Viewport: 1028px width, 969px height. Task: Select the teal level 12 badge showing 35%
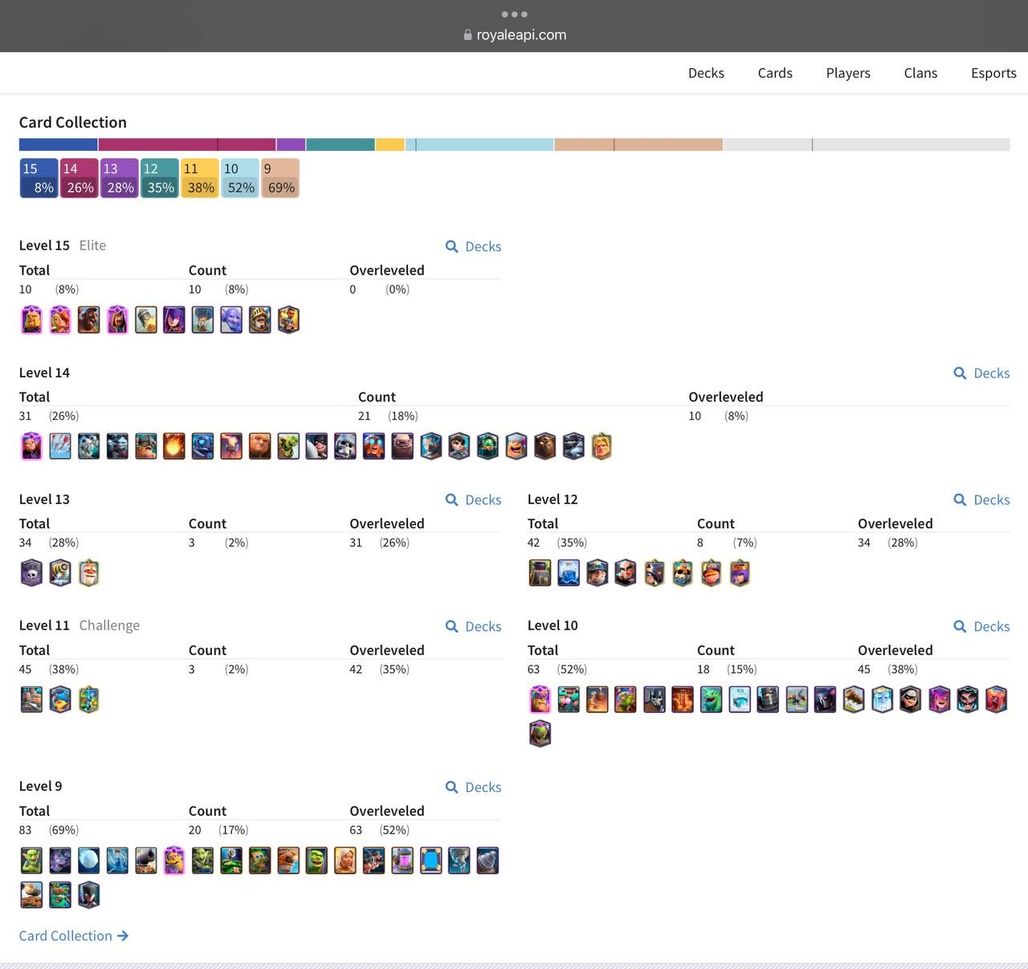point(159,178)
